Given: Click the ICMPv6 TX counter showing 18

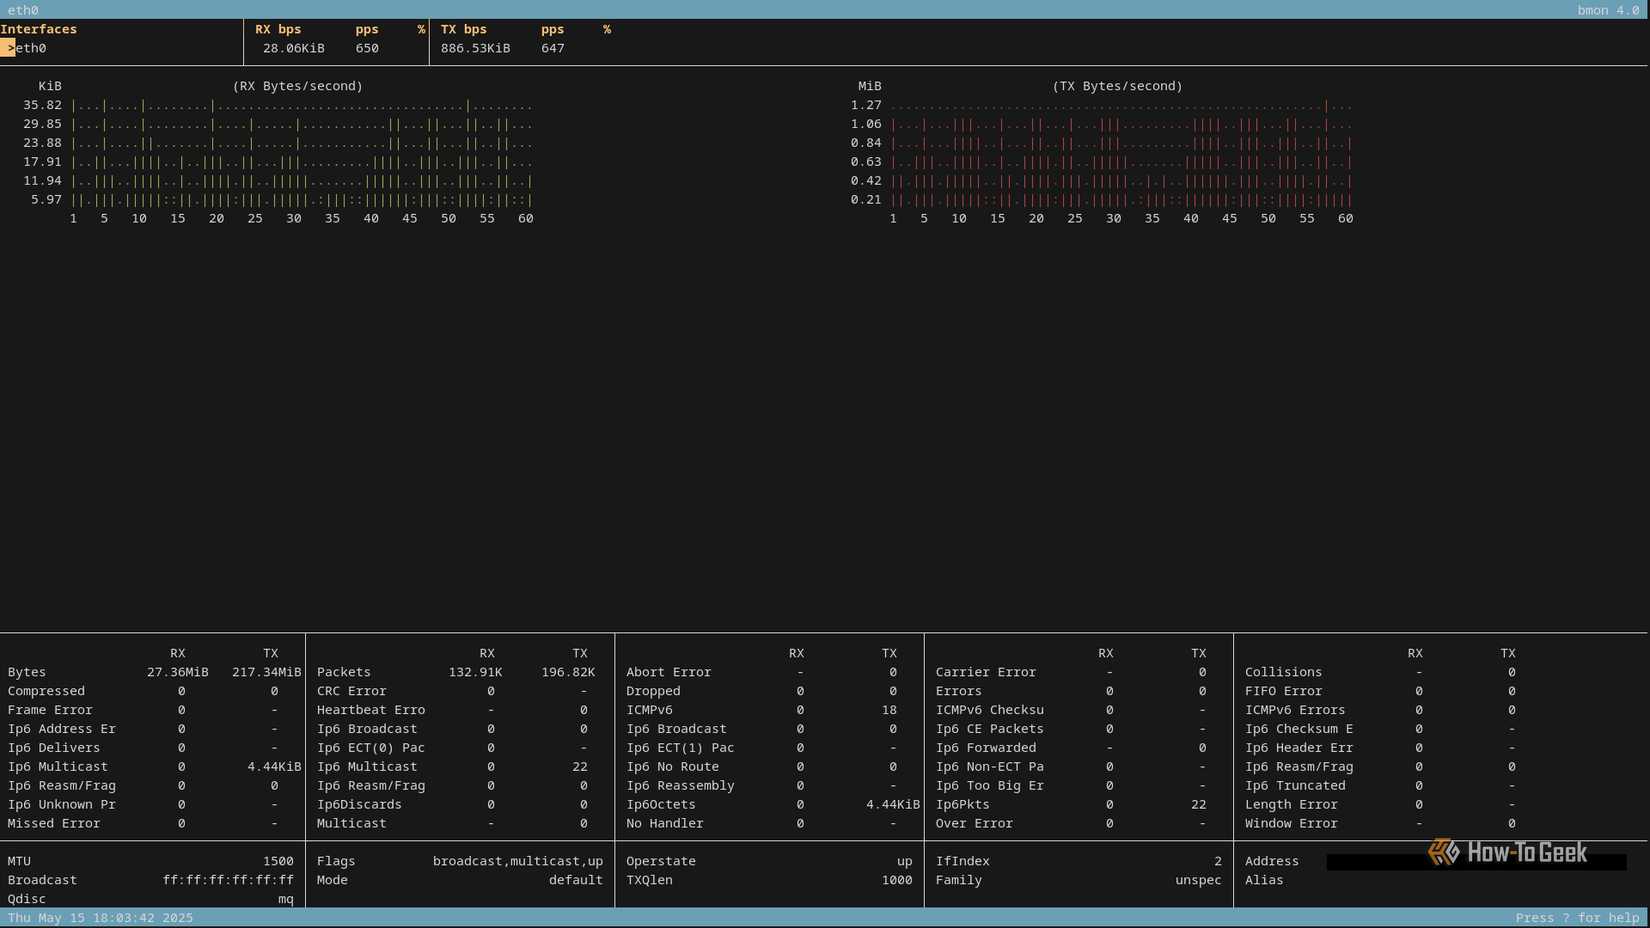Looking at the screenshot, I should tap(889, 710).
